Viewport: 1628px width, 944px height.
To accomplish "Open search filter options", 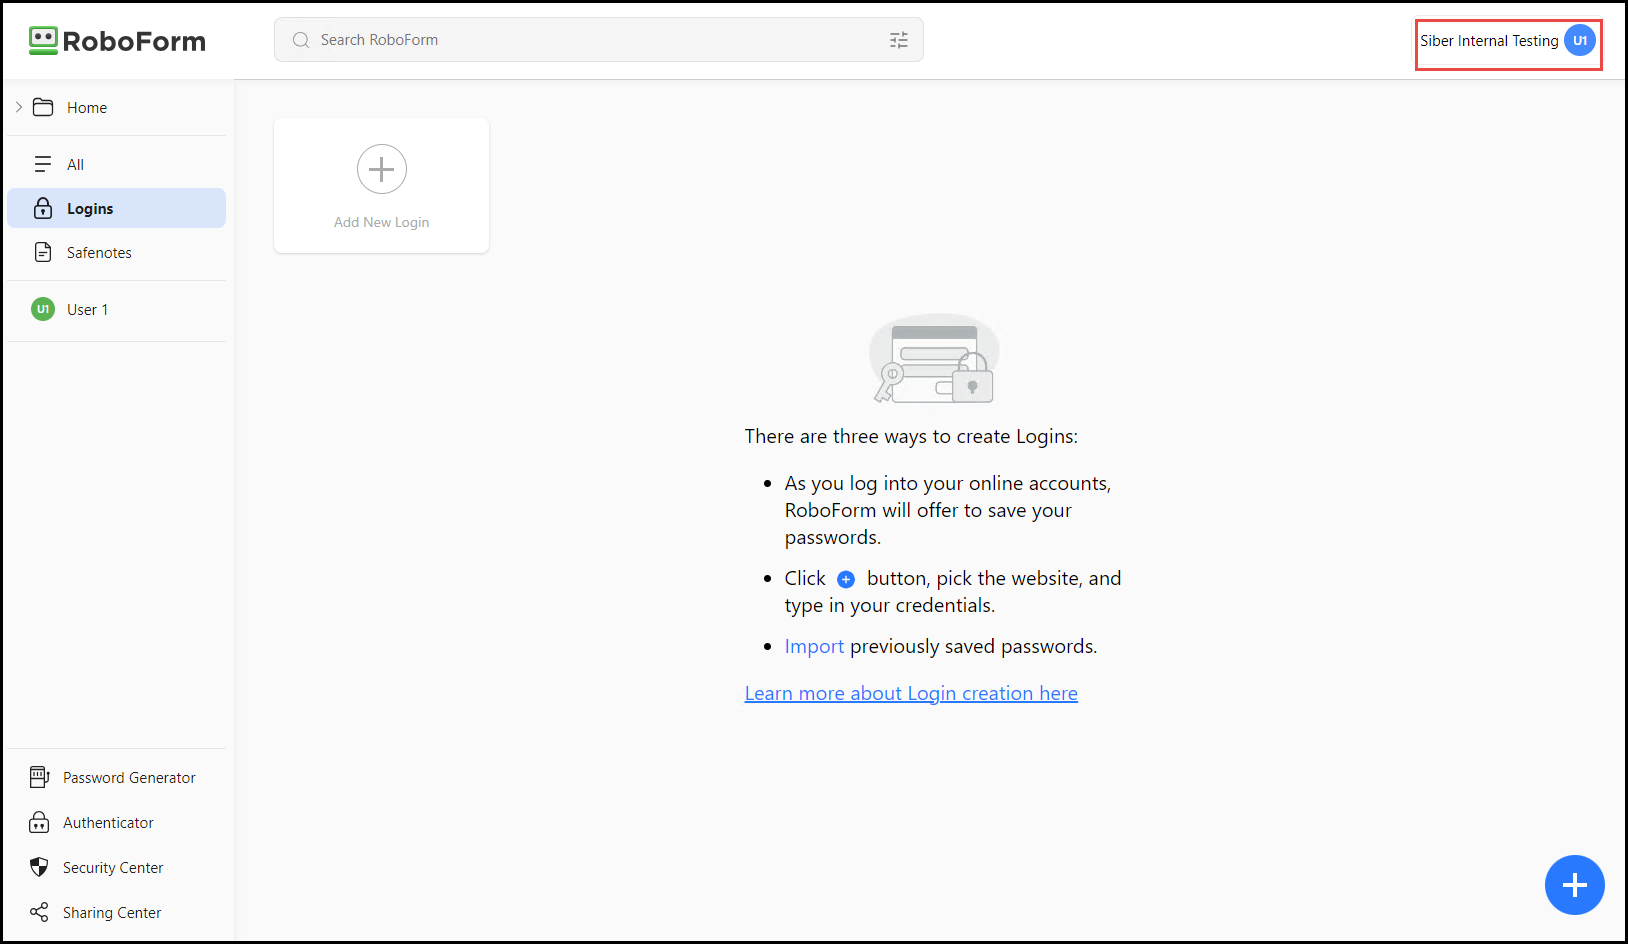I will click(898, 39).
